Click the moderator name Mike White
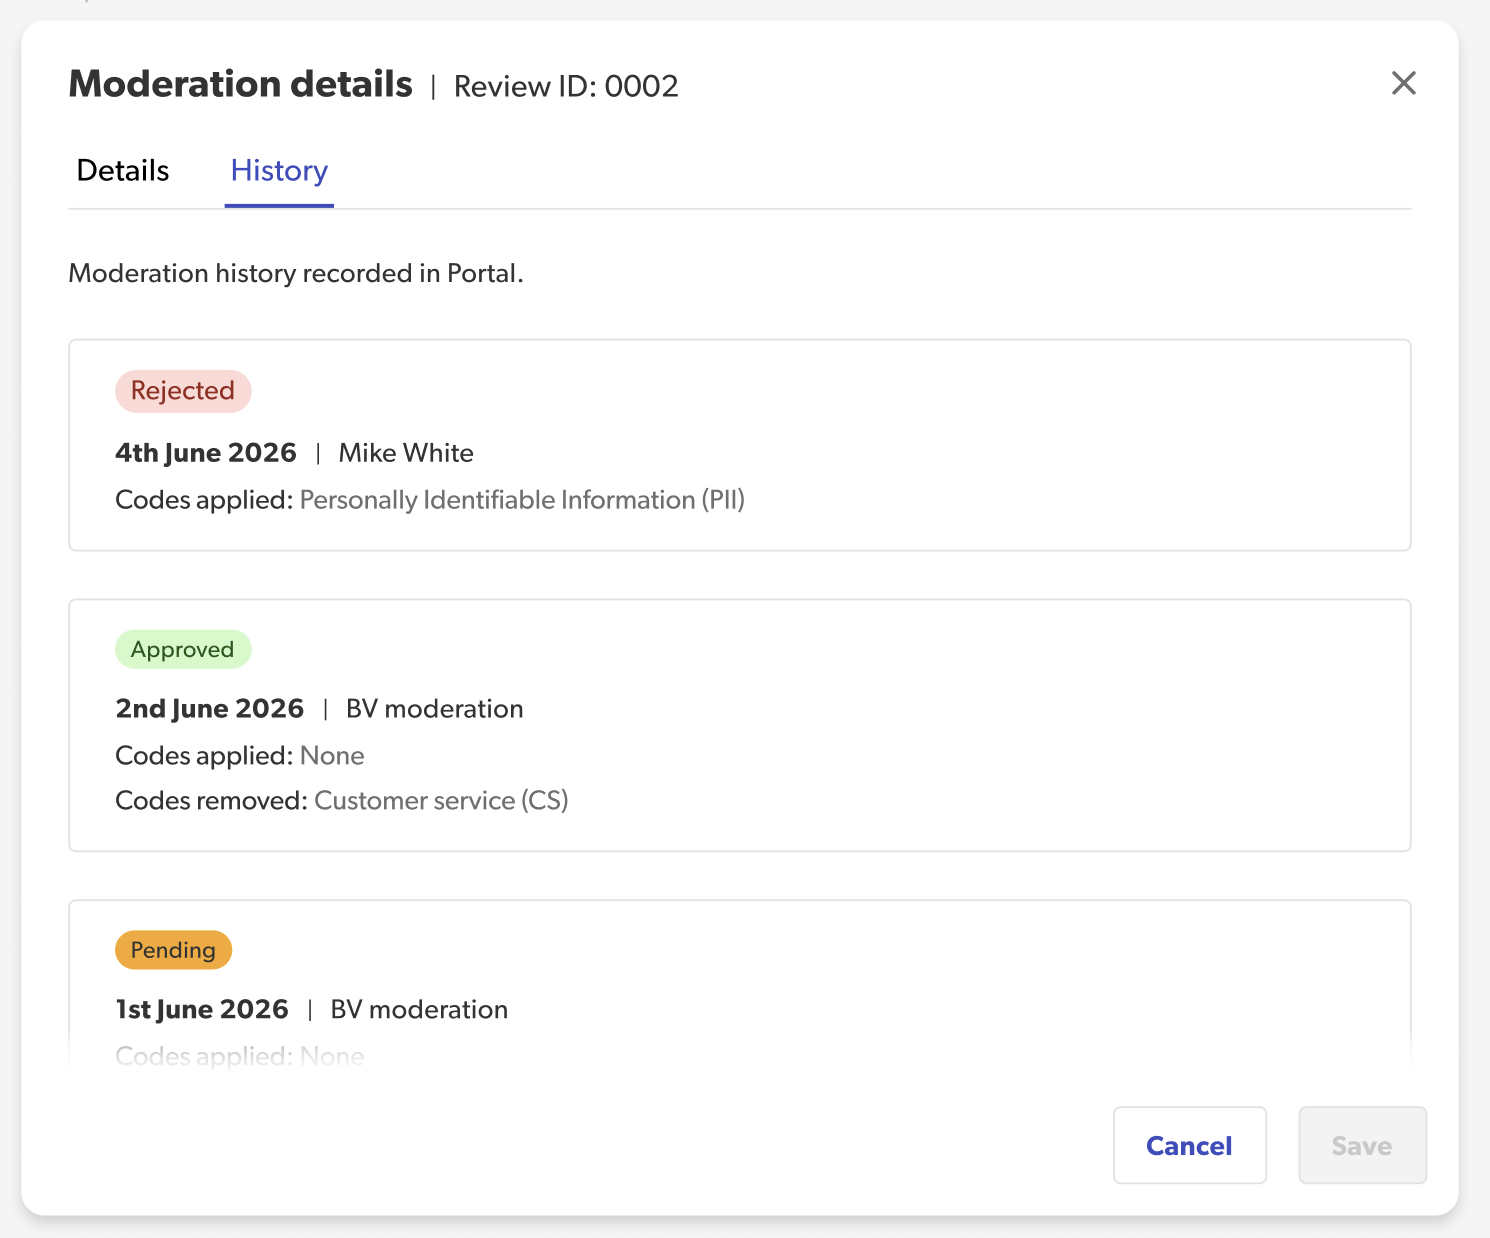The width and height of the screenshot is (1490, 1238). [x=406, y=453]
